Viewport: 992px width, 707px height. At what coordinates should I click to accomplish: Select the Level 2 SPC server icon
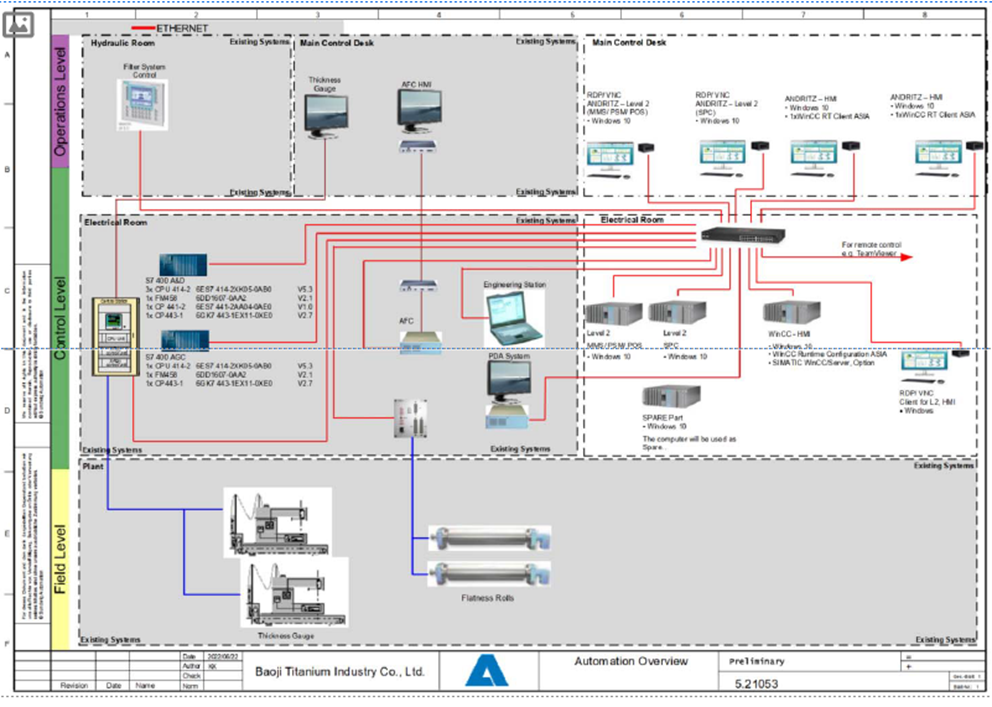677,314
